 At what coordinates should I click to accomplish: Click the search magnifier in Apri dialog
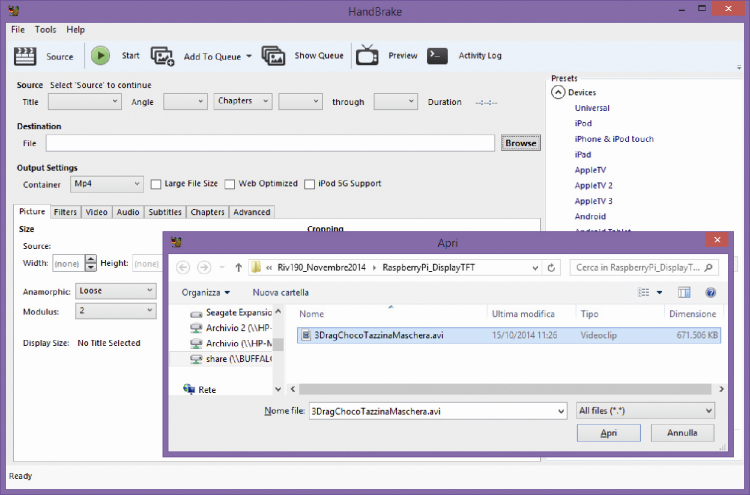tap(709, 267)
